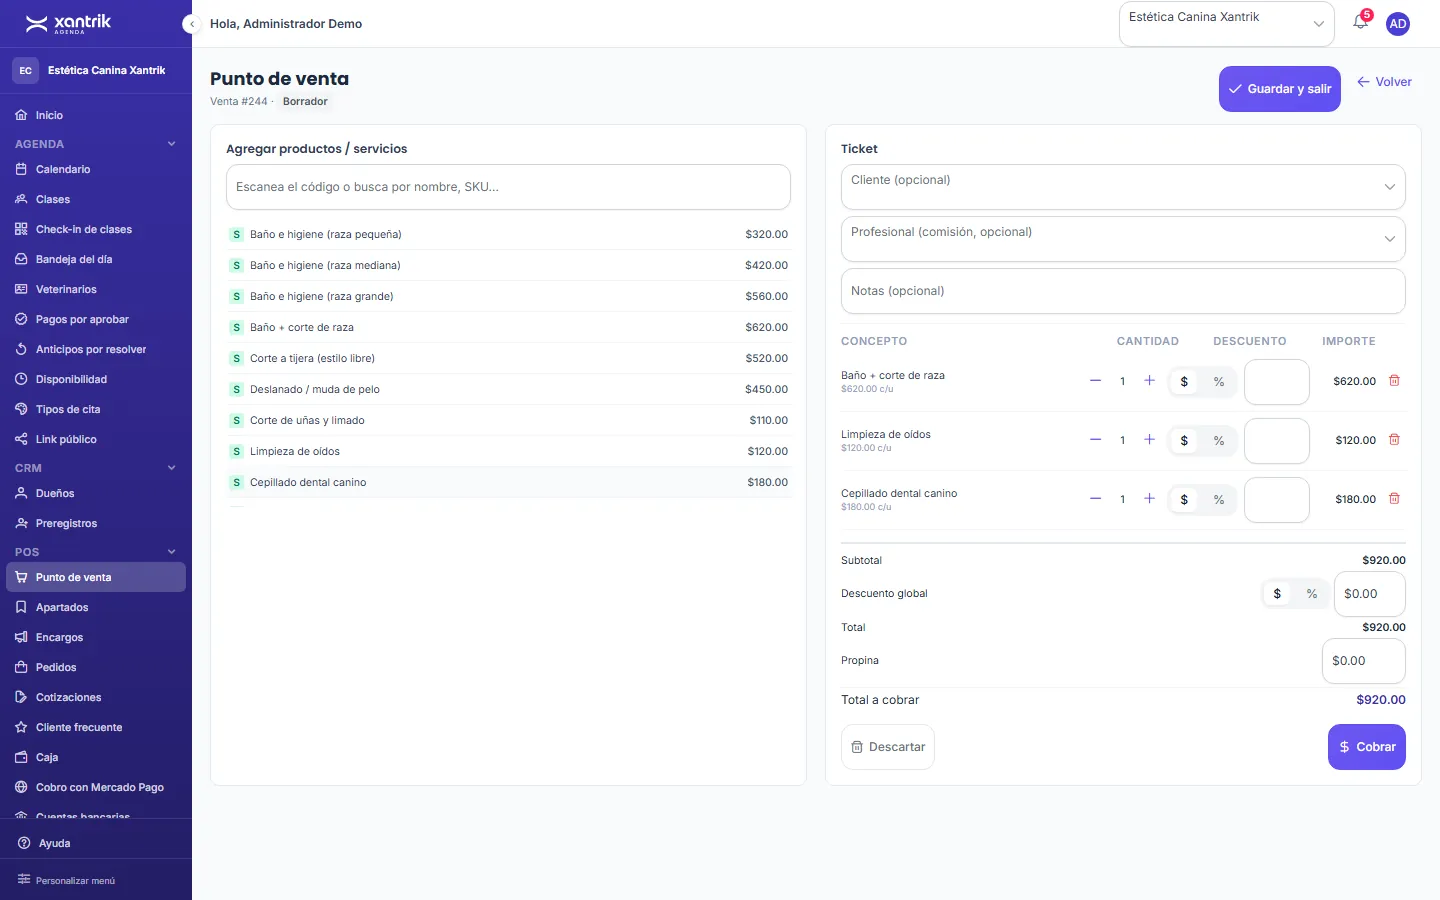The image size is (1440, 900).
Task: Open the AD user avatar menu
Action: point(1398,24)
